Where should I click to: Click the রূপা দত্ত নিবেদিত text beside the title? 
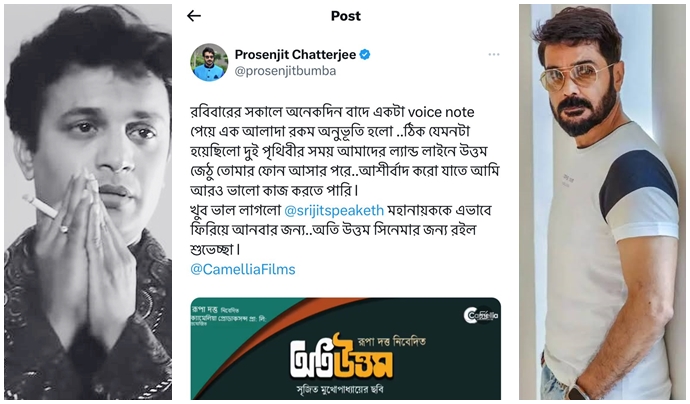tap(392, 341)
